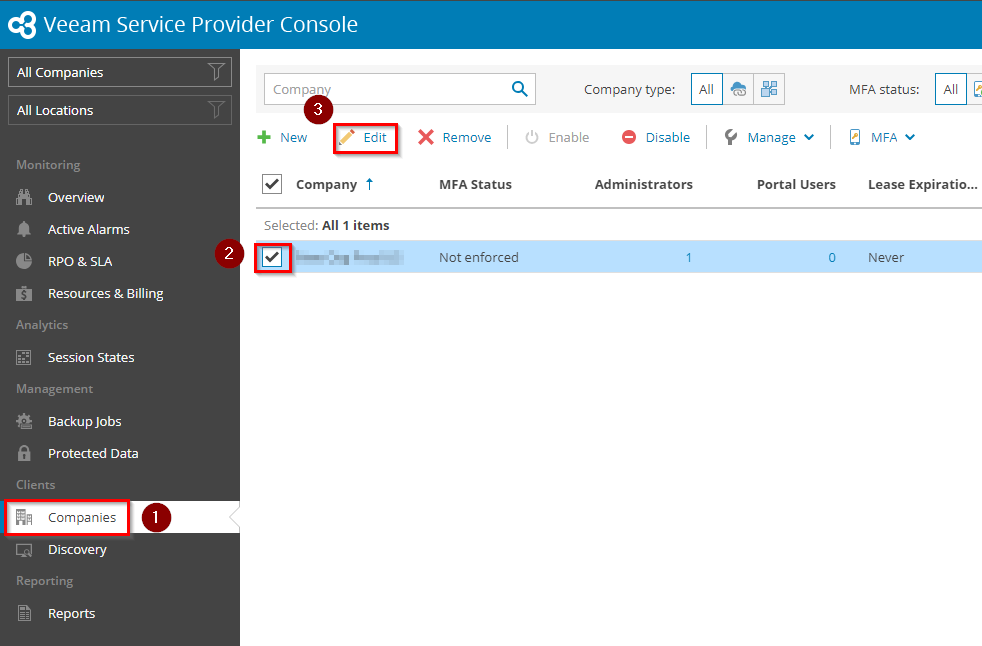Click Edit for the selected company
The width and height of the screenshot is (982, 646).
point(365,138)
